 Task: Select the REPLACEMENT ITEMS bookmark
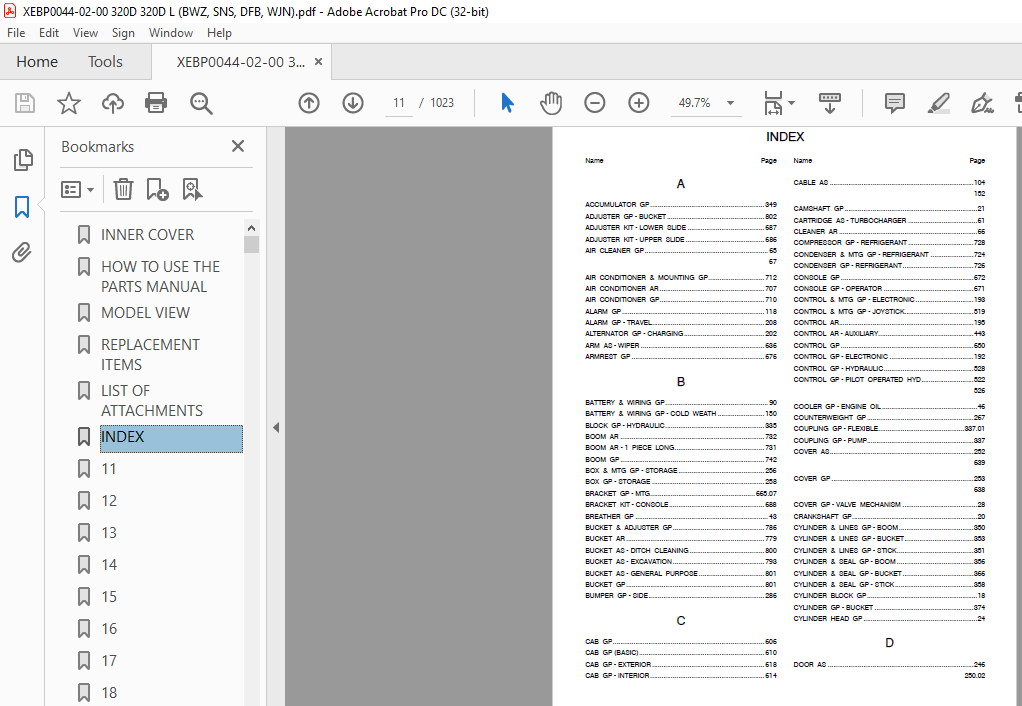click(150, 355)
